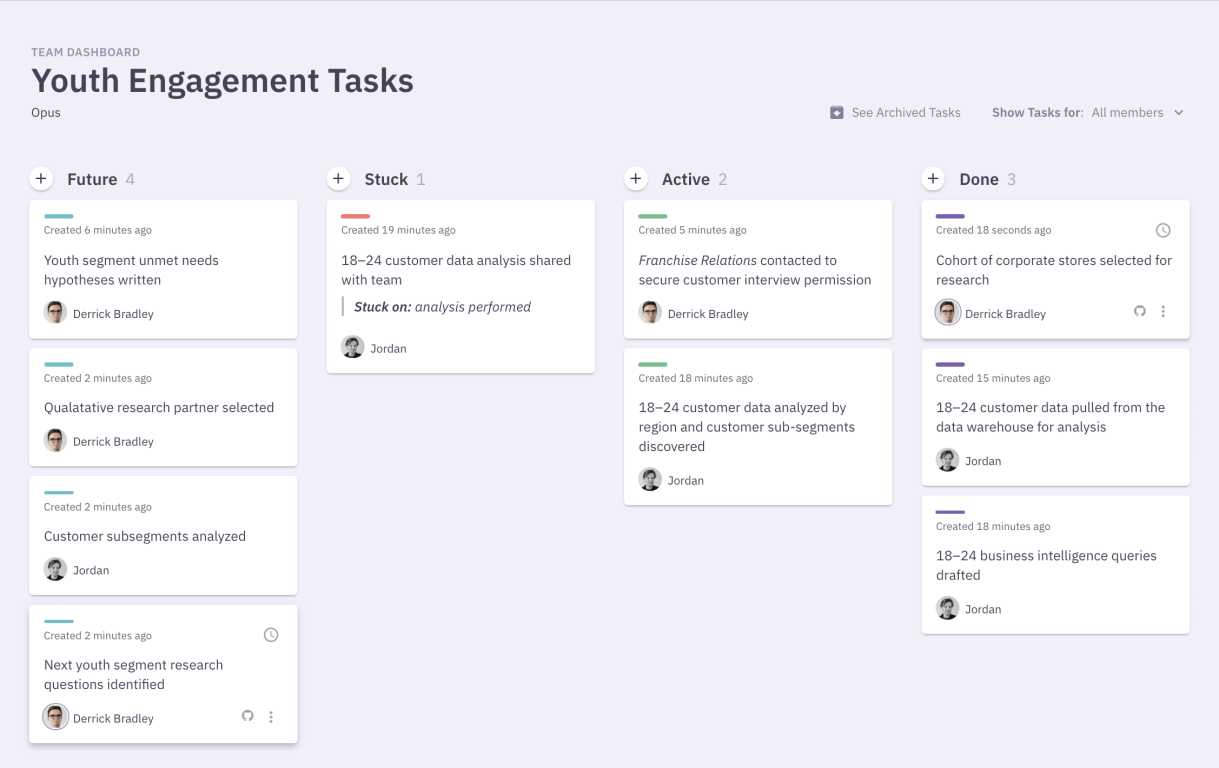Click red color bar on the Stuck card
This screenshot has width=1219, height=768.
(356, 216)
